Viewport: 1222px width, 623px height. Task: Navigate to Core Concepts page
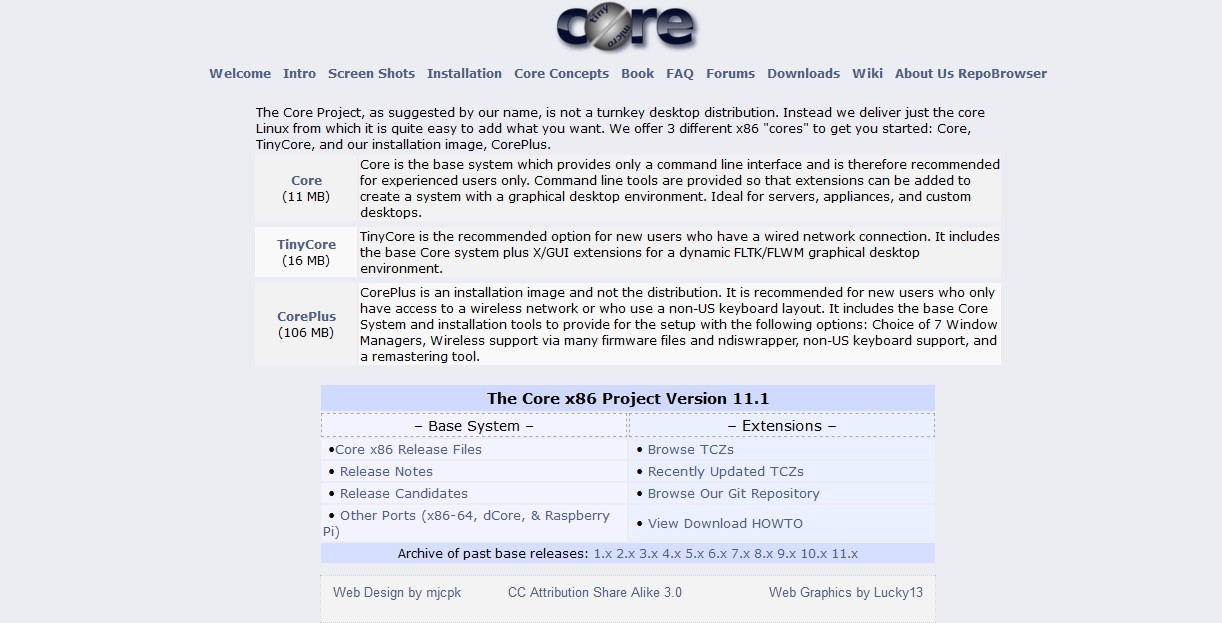pos(561,73)
